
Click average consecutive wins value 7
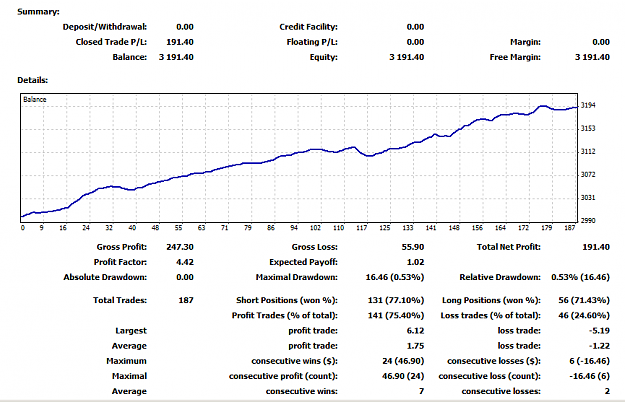[421, 391]
